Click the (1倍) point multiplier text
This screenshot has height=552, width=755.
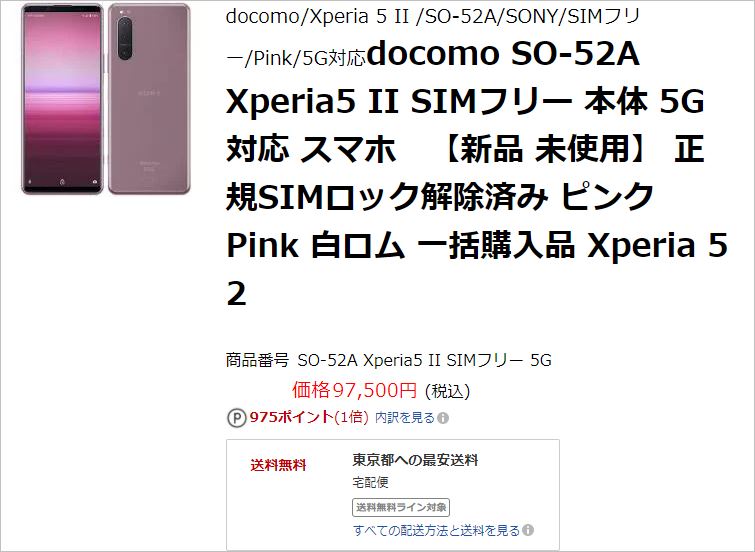pos(351,417)
